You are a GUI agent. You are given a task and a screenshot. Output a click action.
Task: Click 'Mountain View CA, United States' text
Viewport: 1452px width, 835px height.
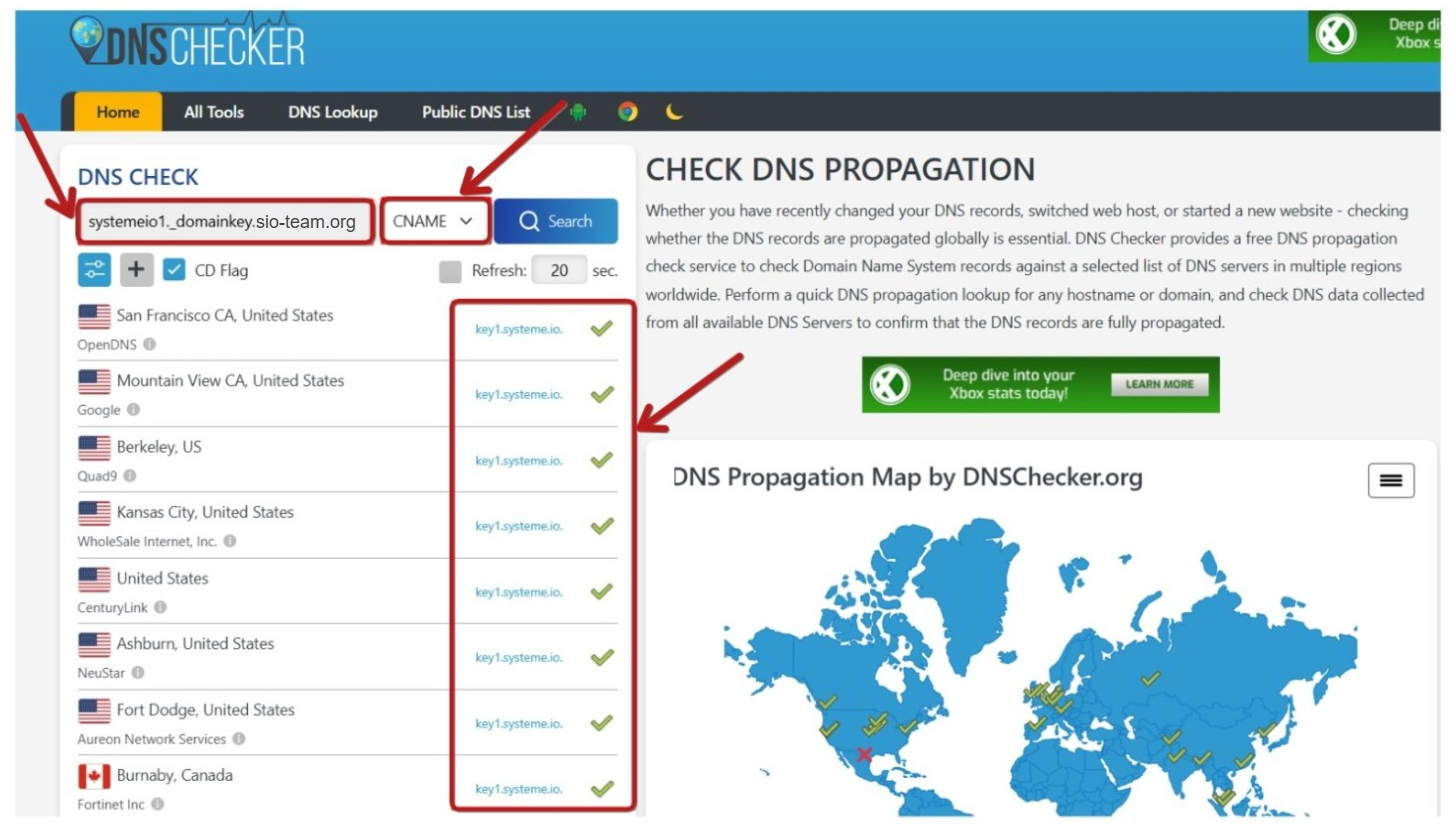(230, 380)
